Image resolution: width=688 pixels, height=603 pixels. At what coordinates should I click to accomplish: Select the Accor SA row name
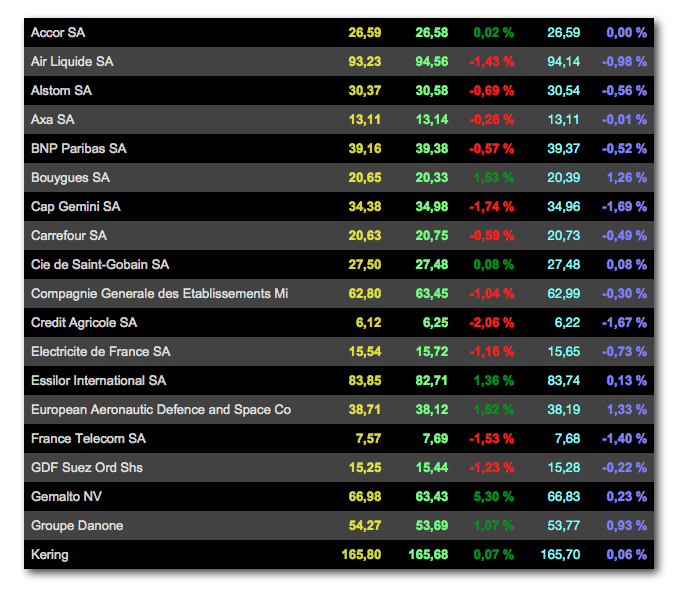pos(58,32)
